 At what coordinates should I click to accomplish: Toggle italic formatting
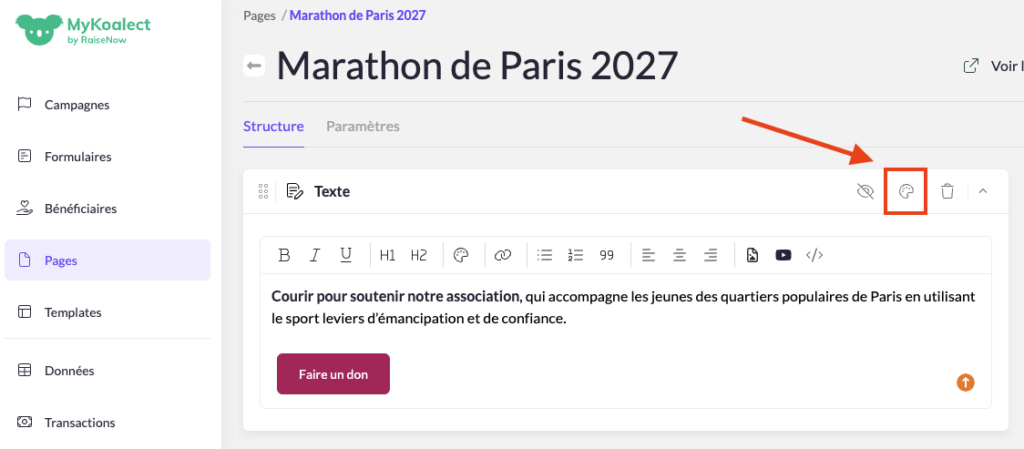[x=315, y=255]
